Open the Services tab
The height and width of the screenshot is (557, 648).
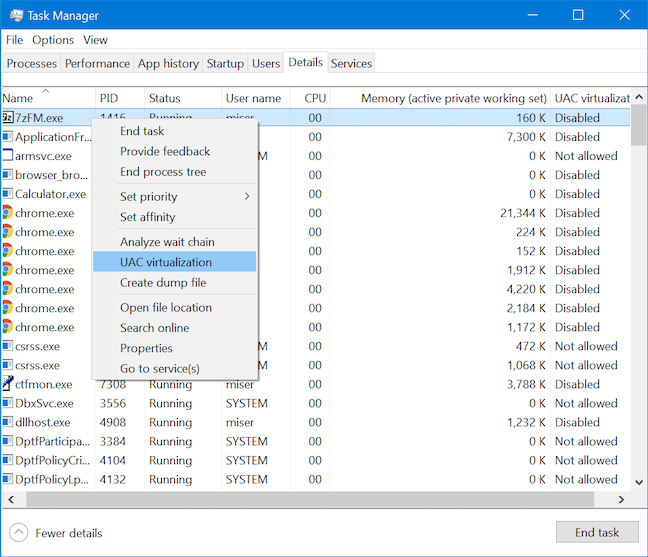[351, 63]
